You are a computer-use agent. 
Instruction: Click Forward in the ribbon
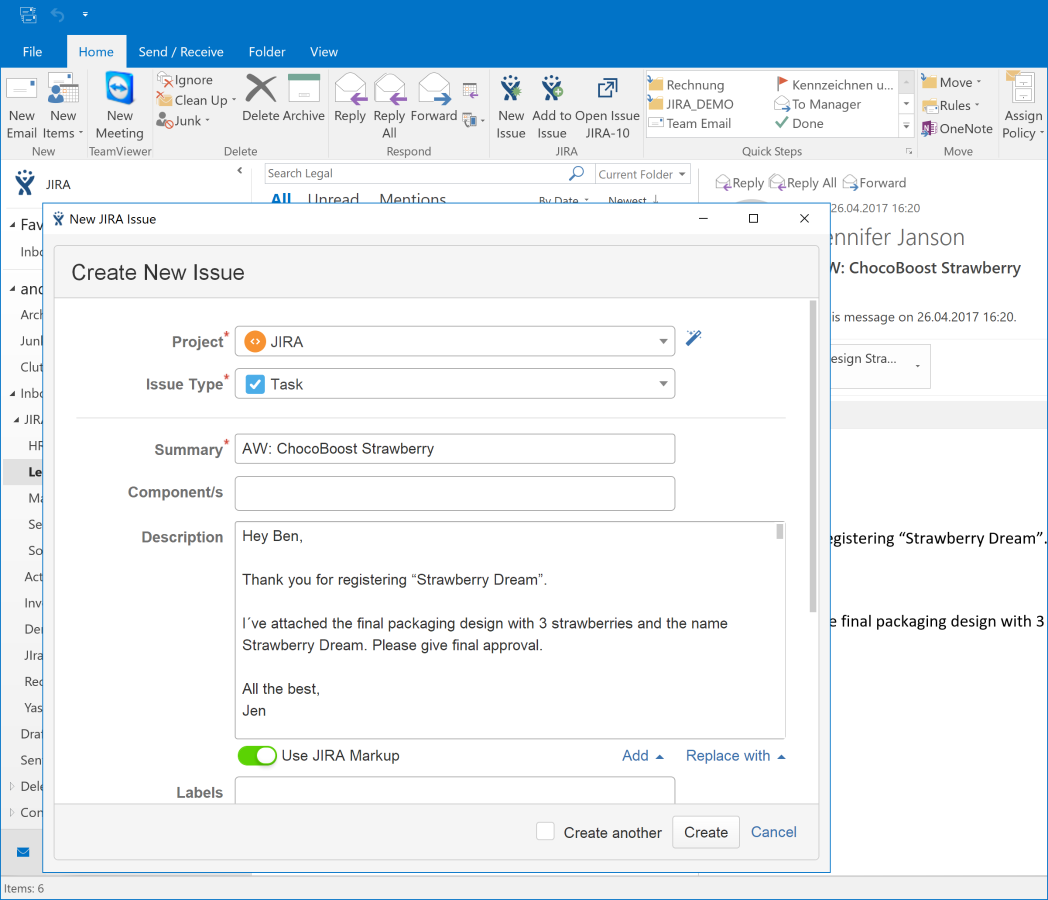tap(434, 98)
